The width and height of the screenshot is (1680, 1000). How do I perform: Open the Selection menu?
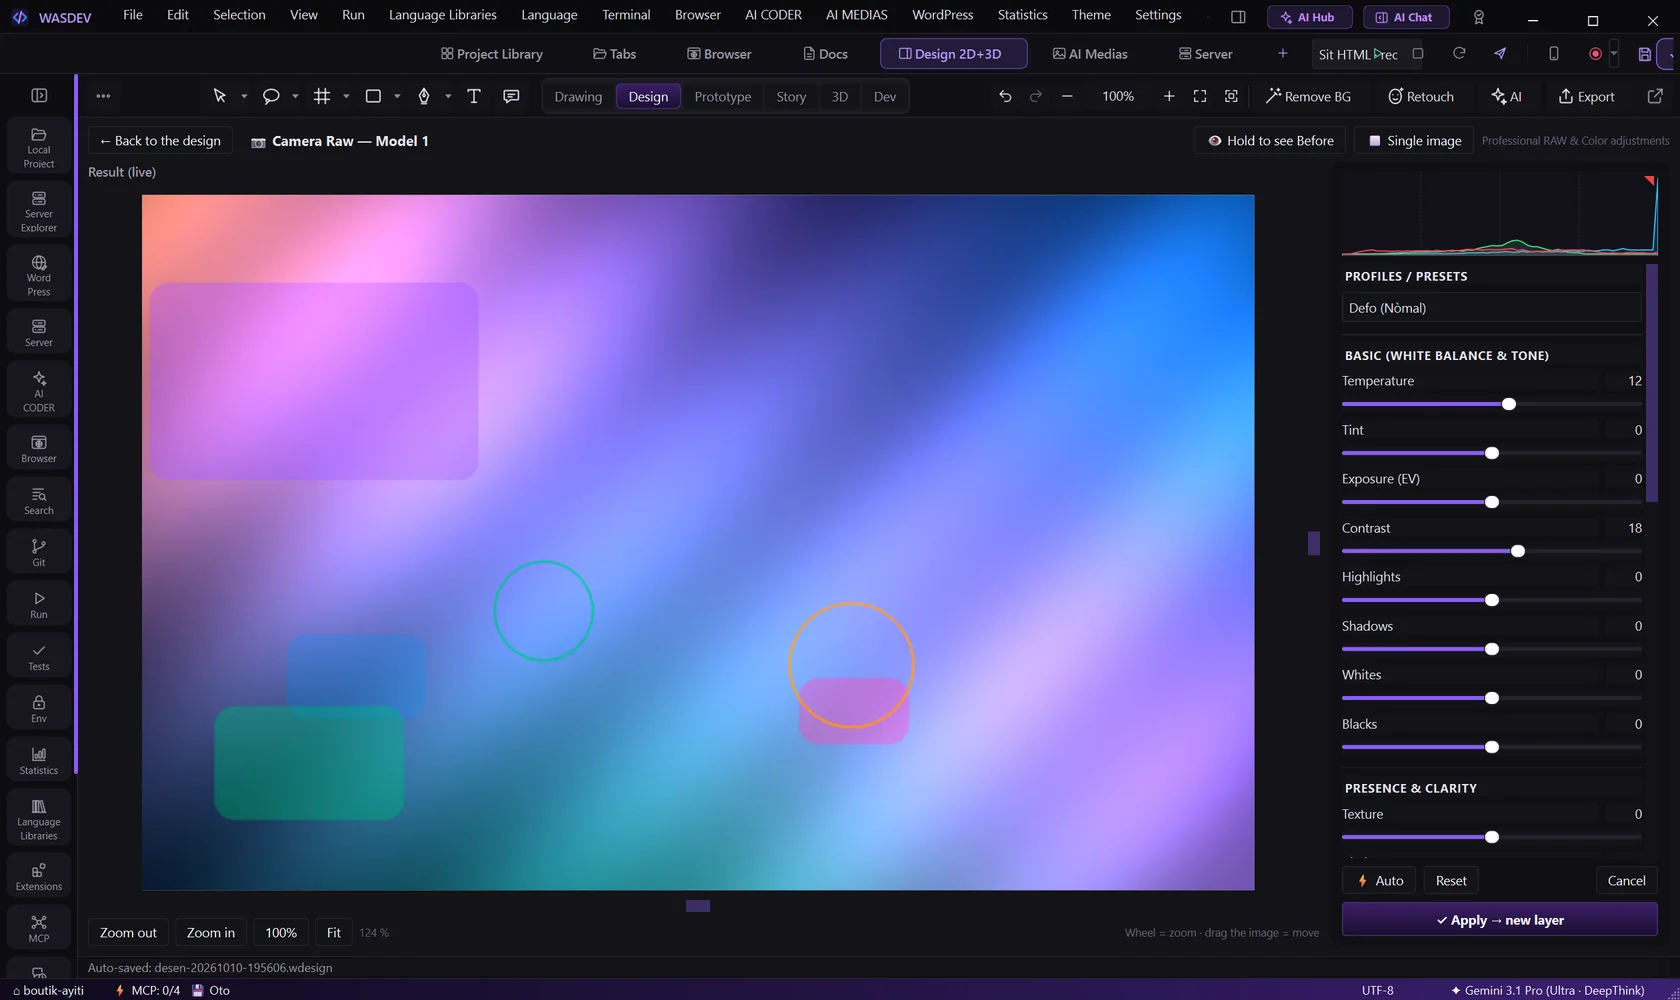pyautogui.click(x=239, y=15)
